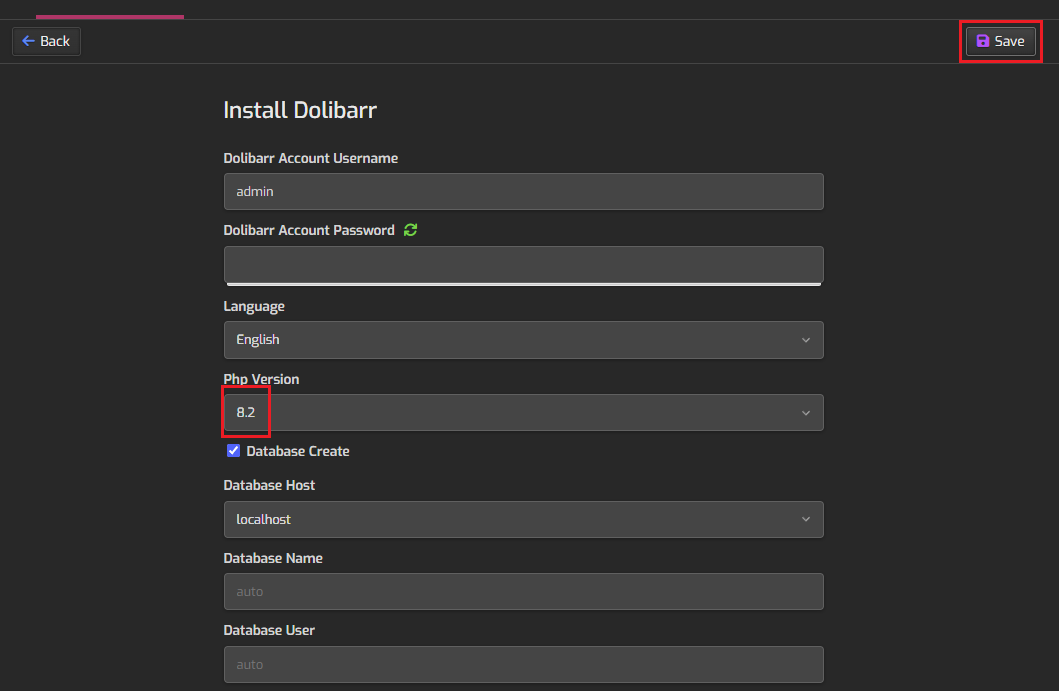Image resolution: width=1059 pixels, height=691 pixels.
Task: Regenerate password with green refresh icon
Action: click(x=410, y=230)
